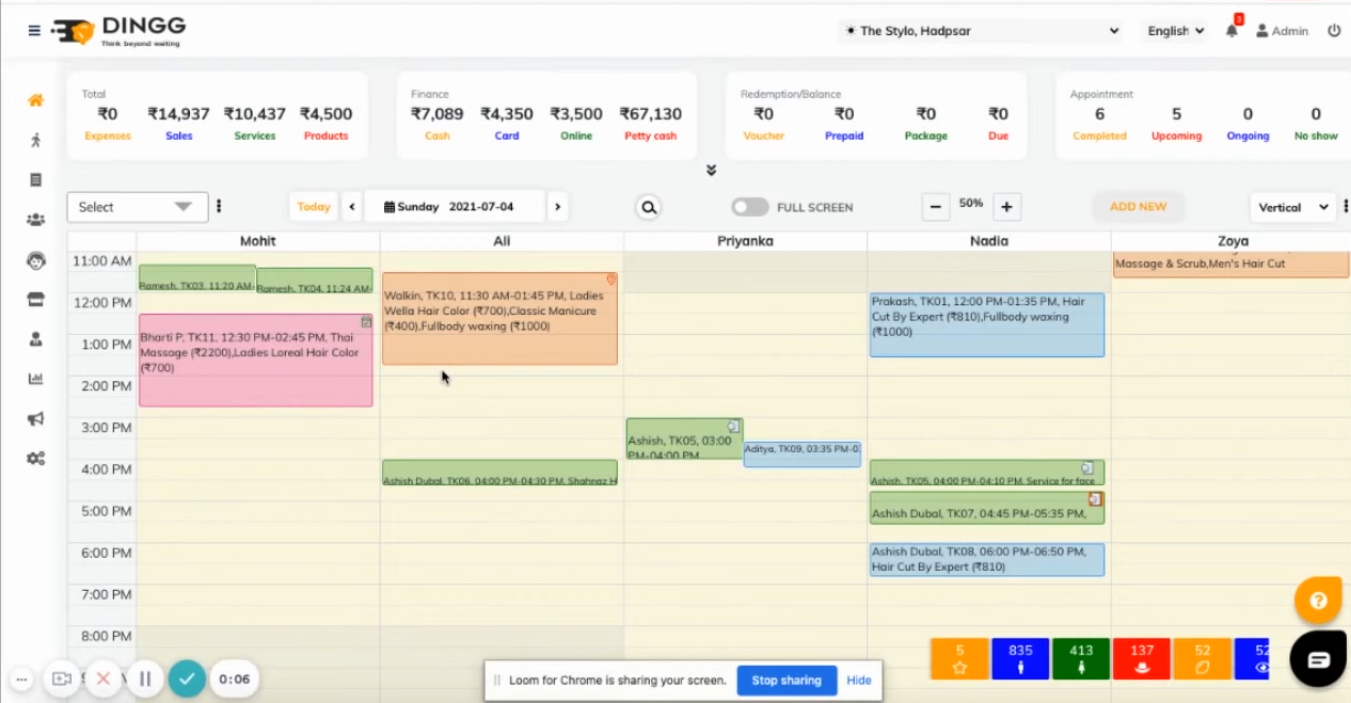Increase calendar zoom with plus button
1351x703 pixels.
pos(1007,207)
